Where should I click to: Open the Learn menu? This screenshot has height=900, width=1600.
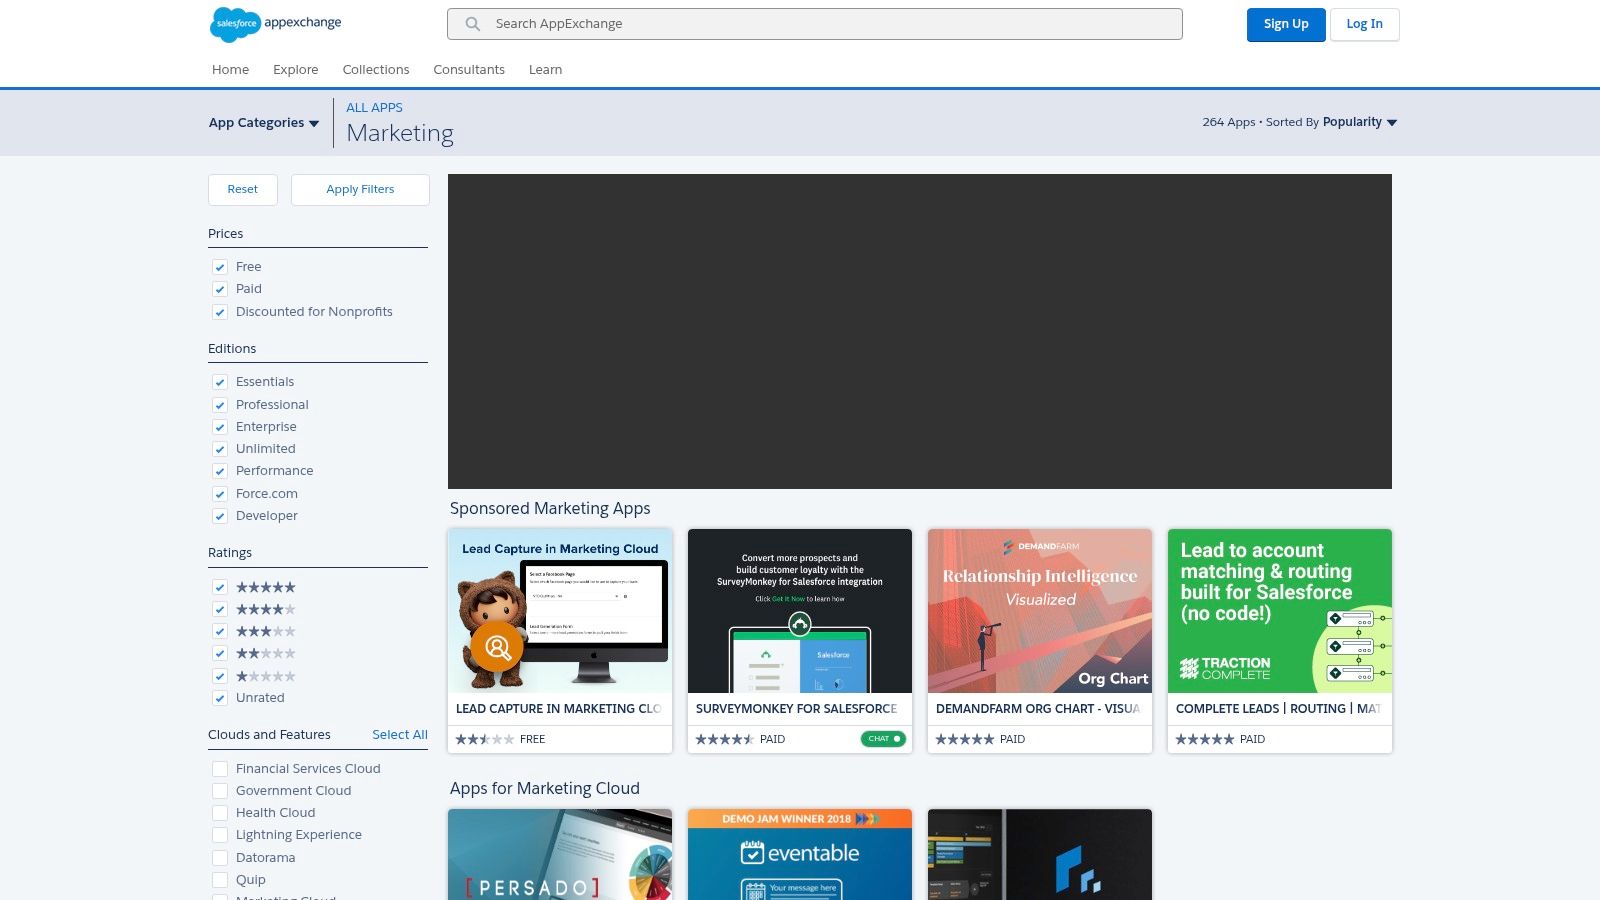[545, 70]
